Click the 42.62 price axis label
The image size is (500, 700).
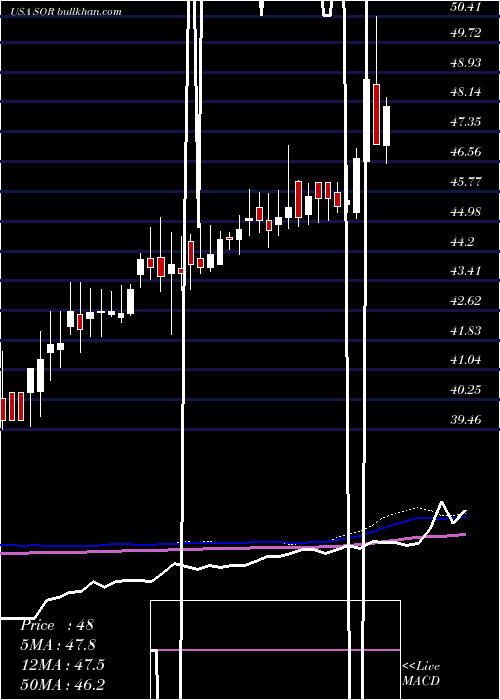tap(466, 300)
